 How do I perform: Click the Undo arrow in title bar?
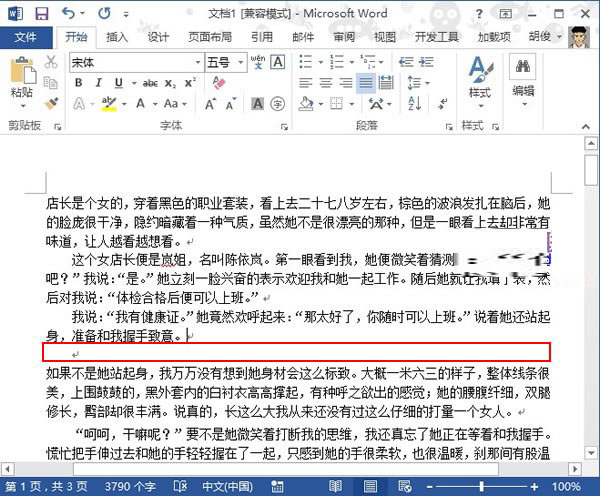pos(67,14)
